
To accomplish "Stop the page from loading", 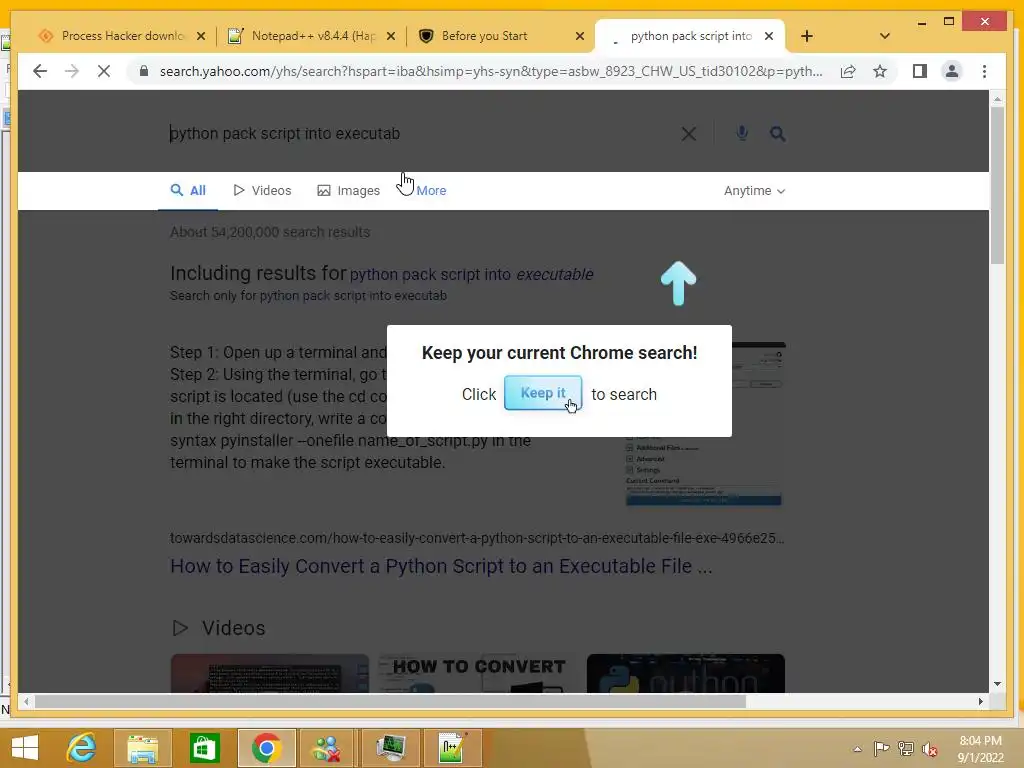I will (104, 71).
